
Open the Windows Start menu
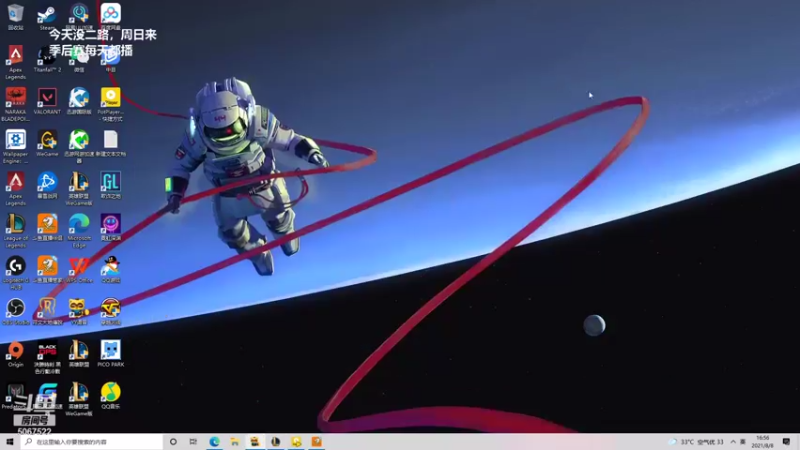[10, 441]
